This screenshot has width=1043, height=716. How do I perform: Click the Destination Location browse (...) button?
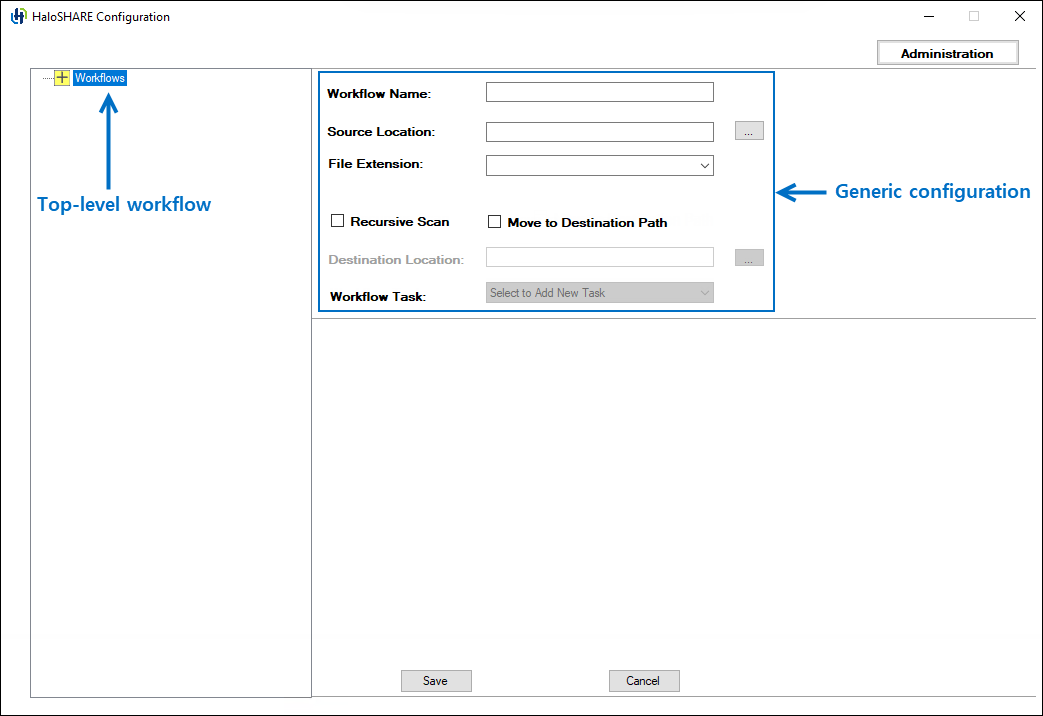pos(748,257)
